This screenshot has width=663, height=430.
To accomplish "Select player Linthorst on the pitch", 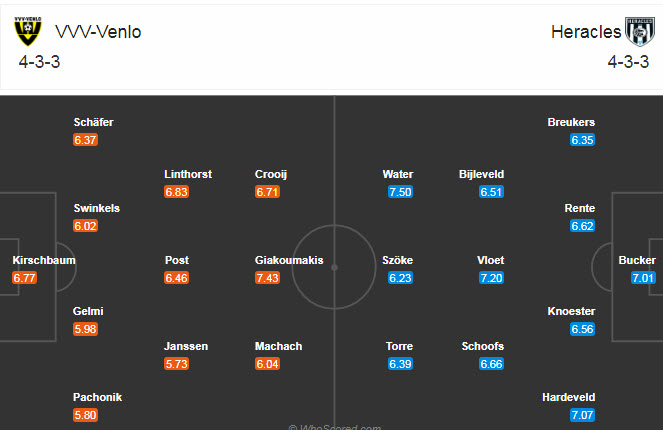I will 188,174.
